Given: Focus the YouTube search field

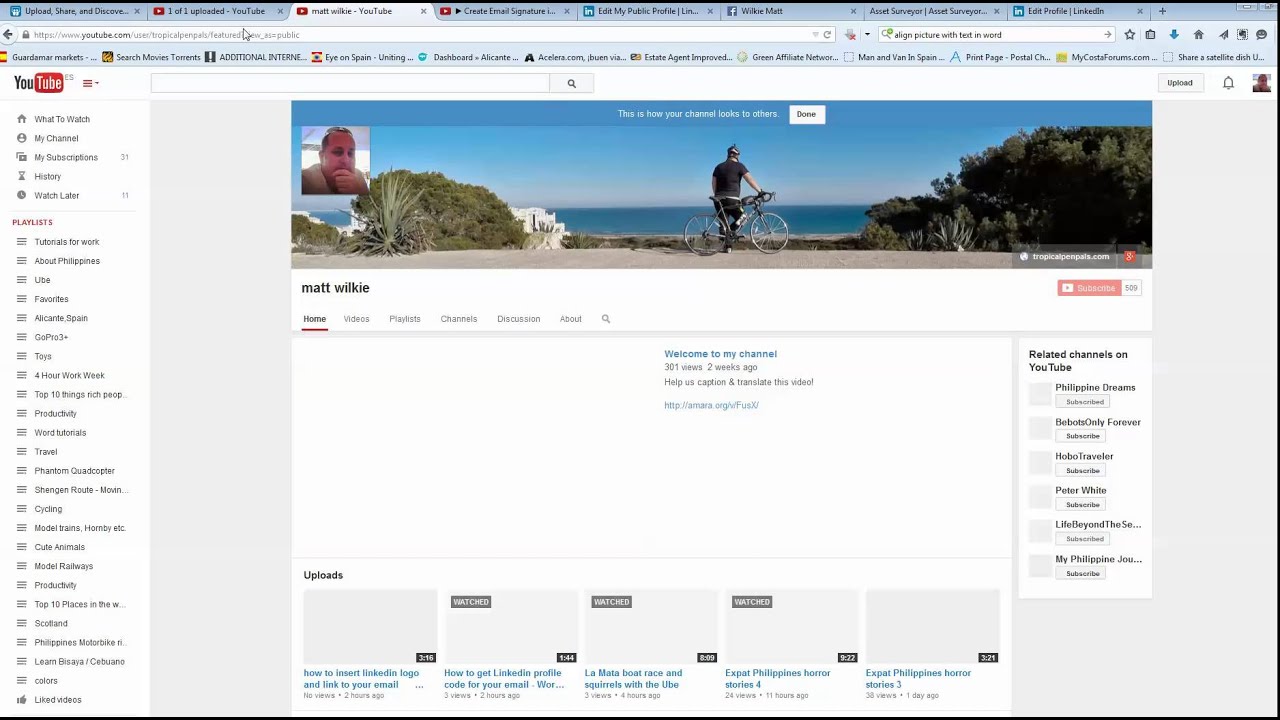Looking at the screenshot, I should click(x=350, y=83).
